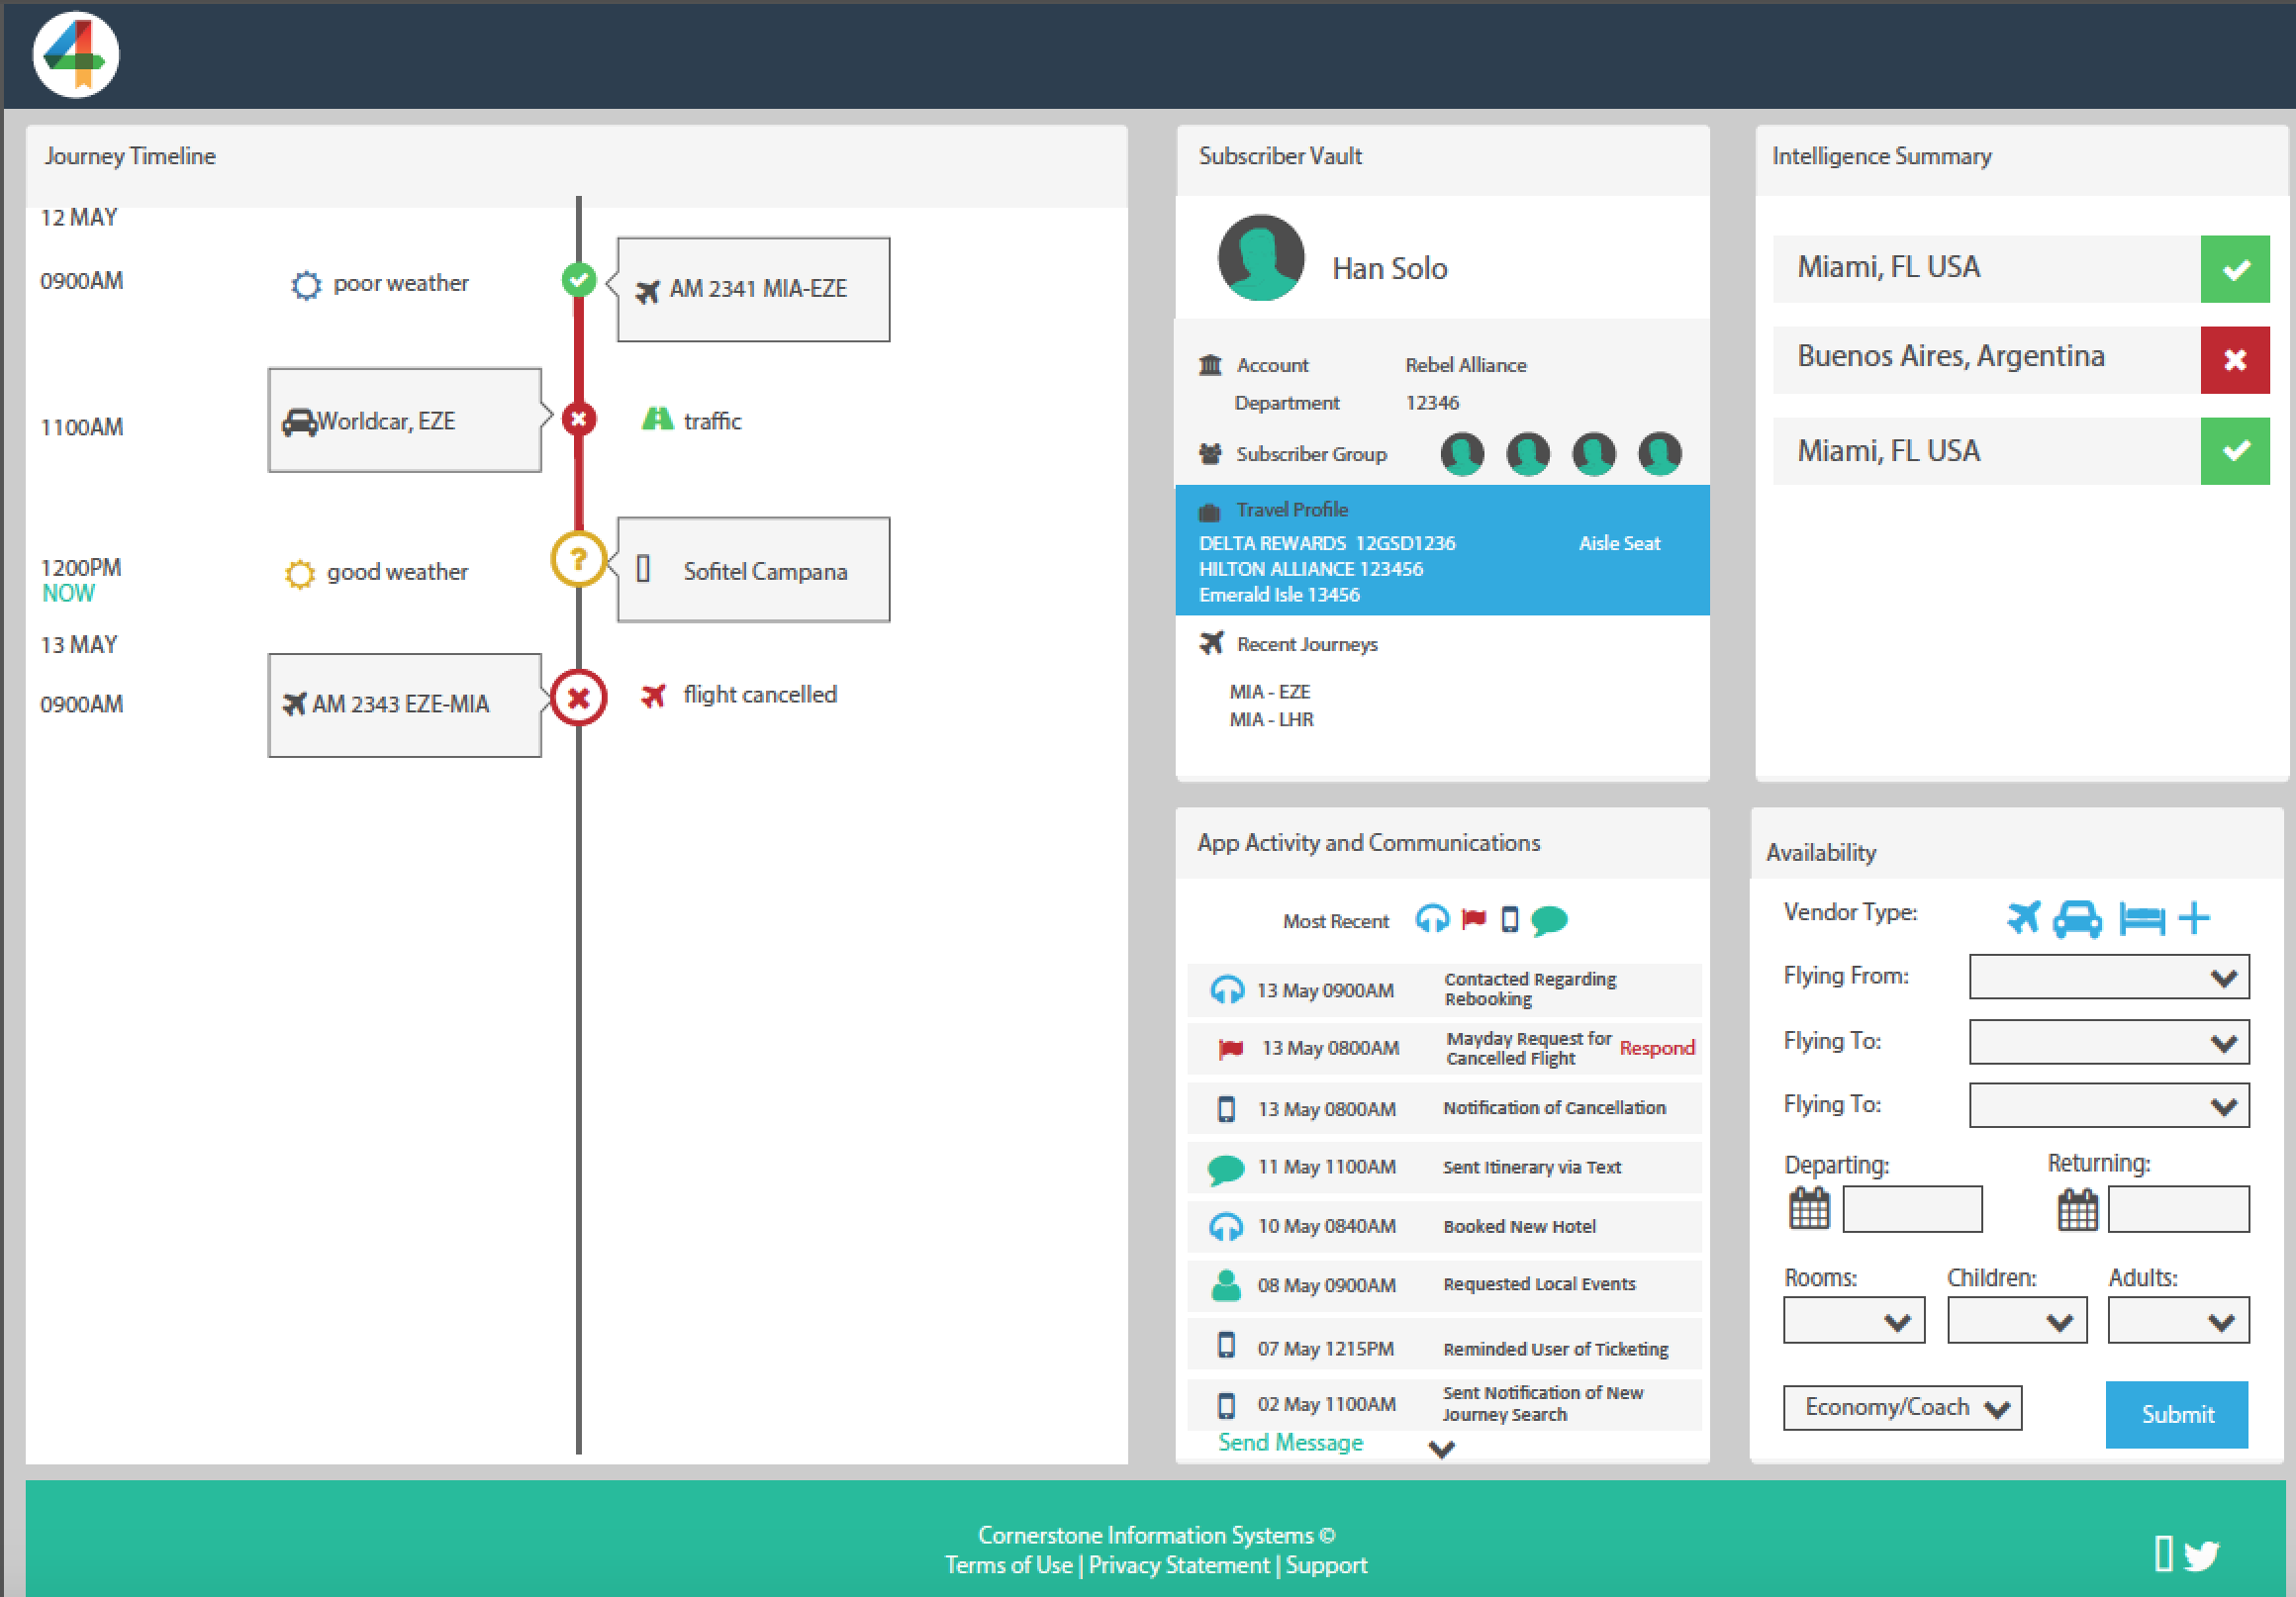This screenshot has width=2296, height=1597.
Task: Click the red flight cancelled plane icon
Action: tap(653, 695)
